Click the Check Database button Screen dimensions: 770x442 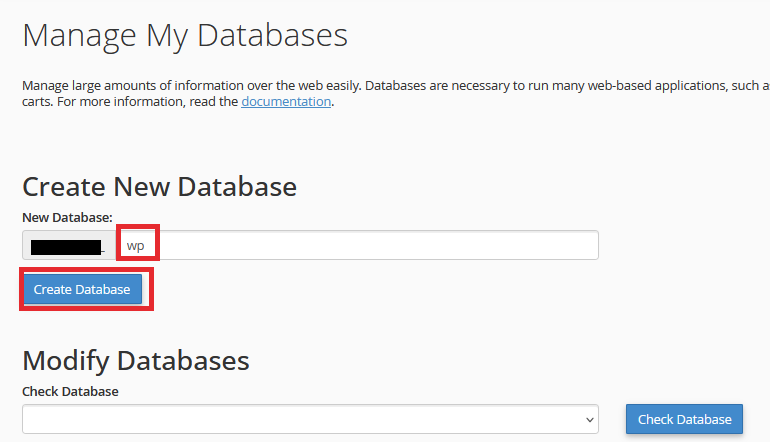[x=684, y=419]
